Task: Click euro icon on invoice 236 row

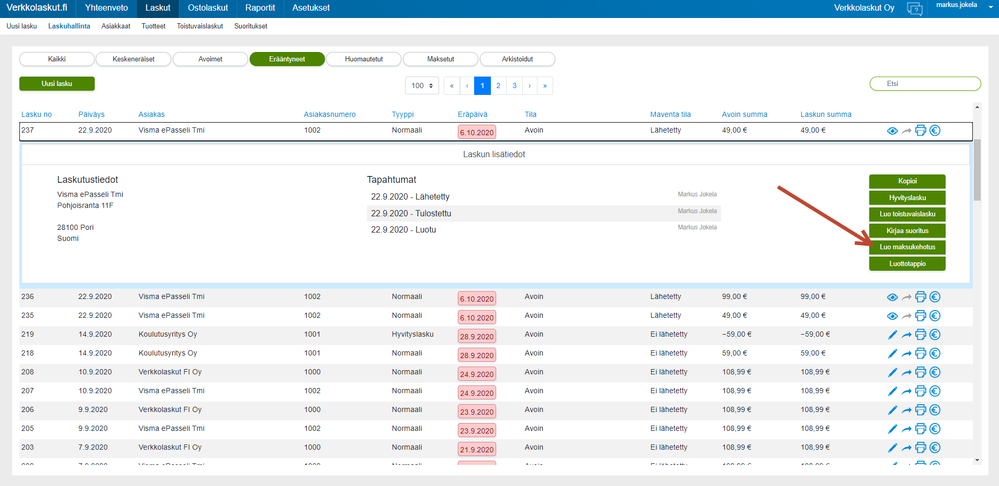Action: click(x=935, y=297)
